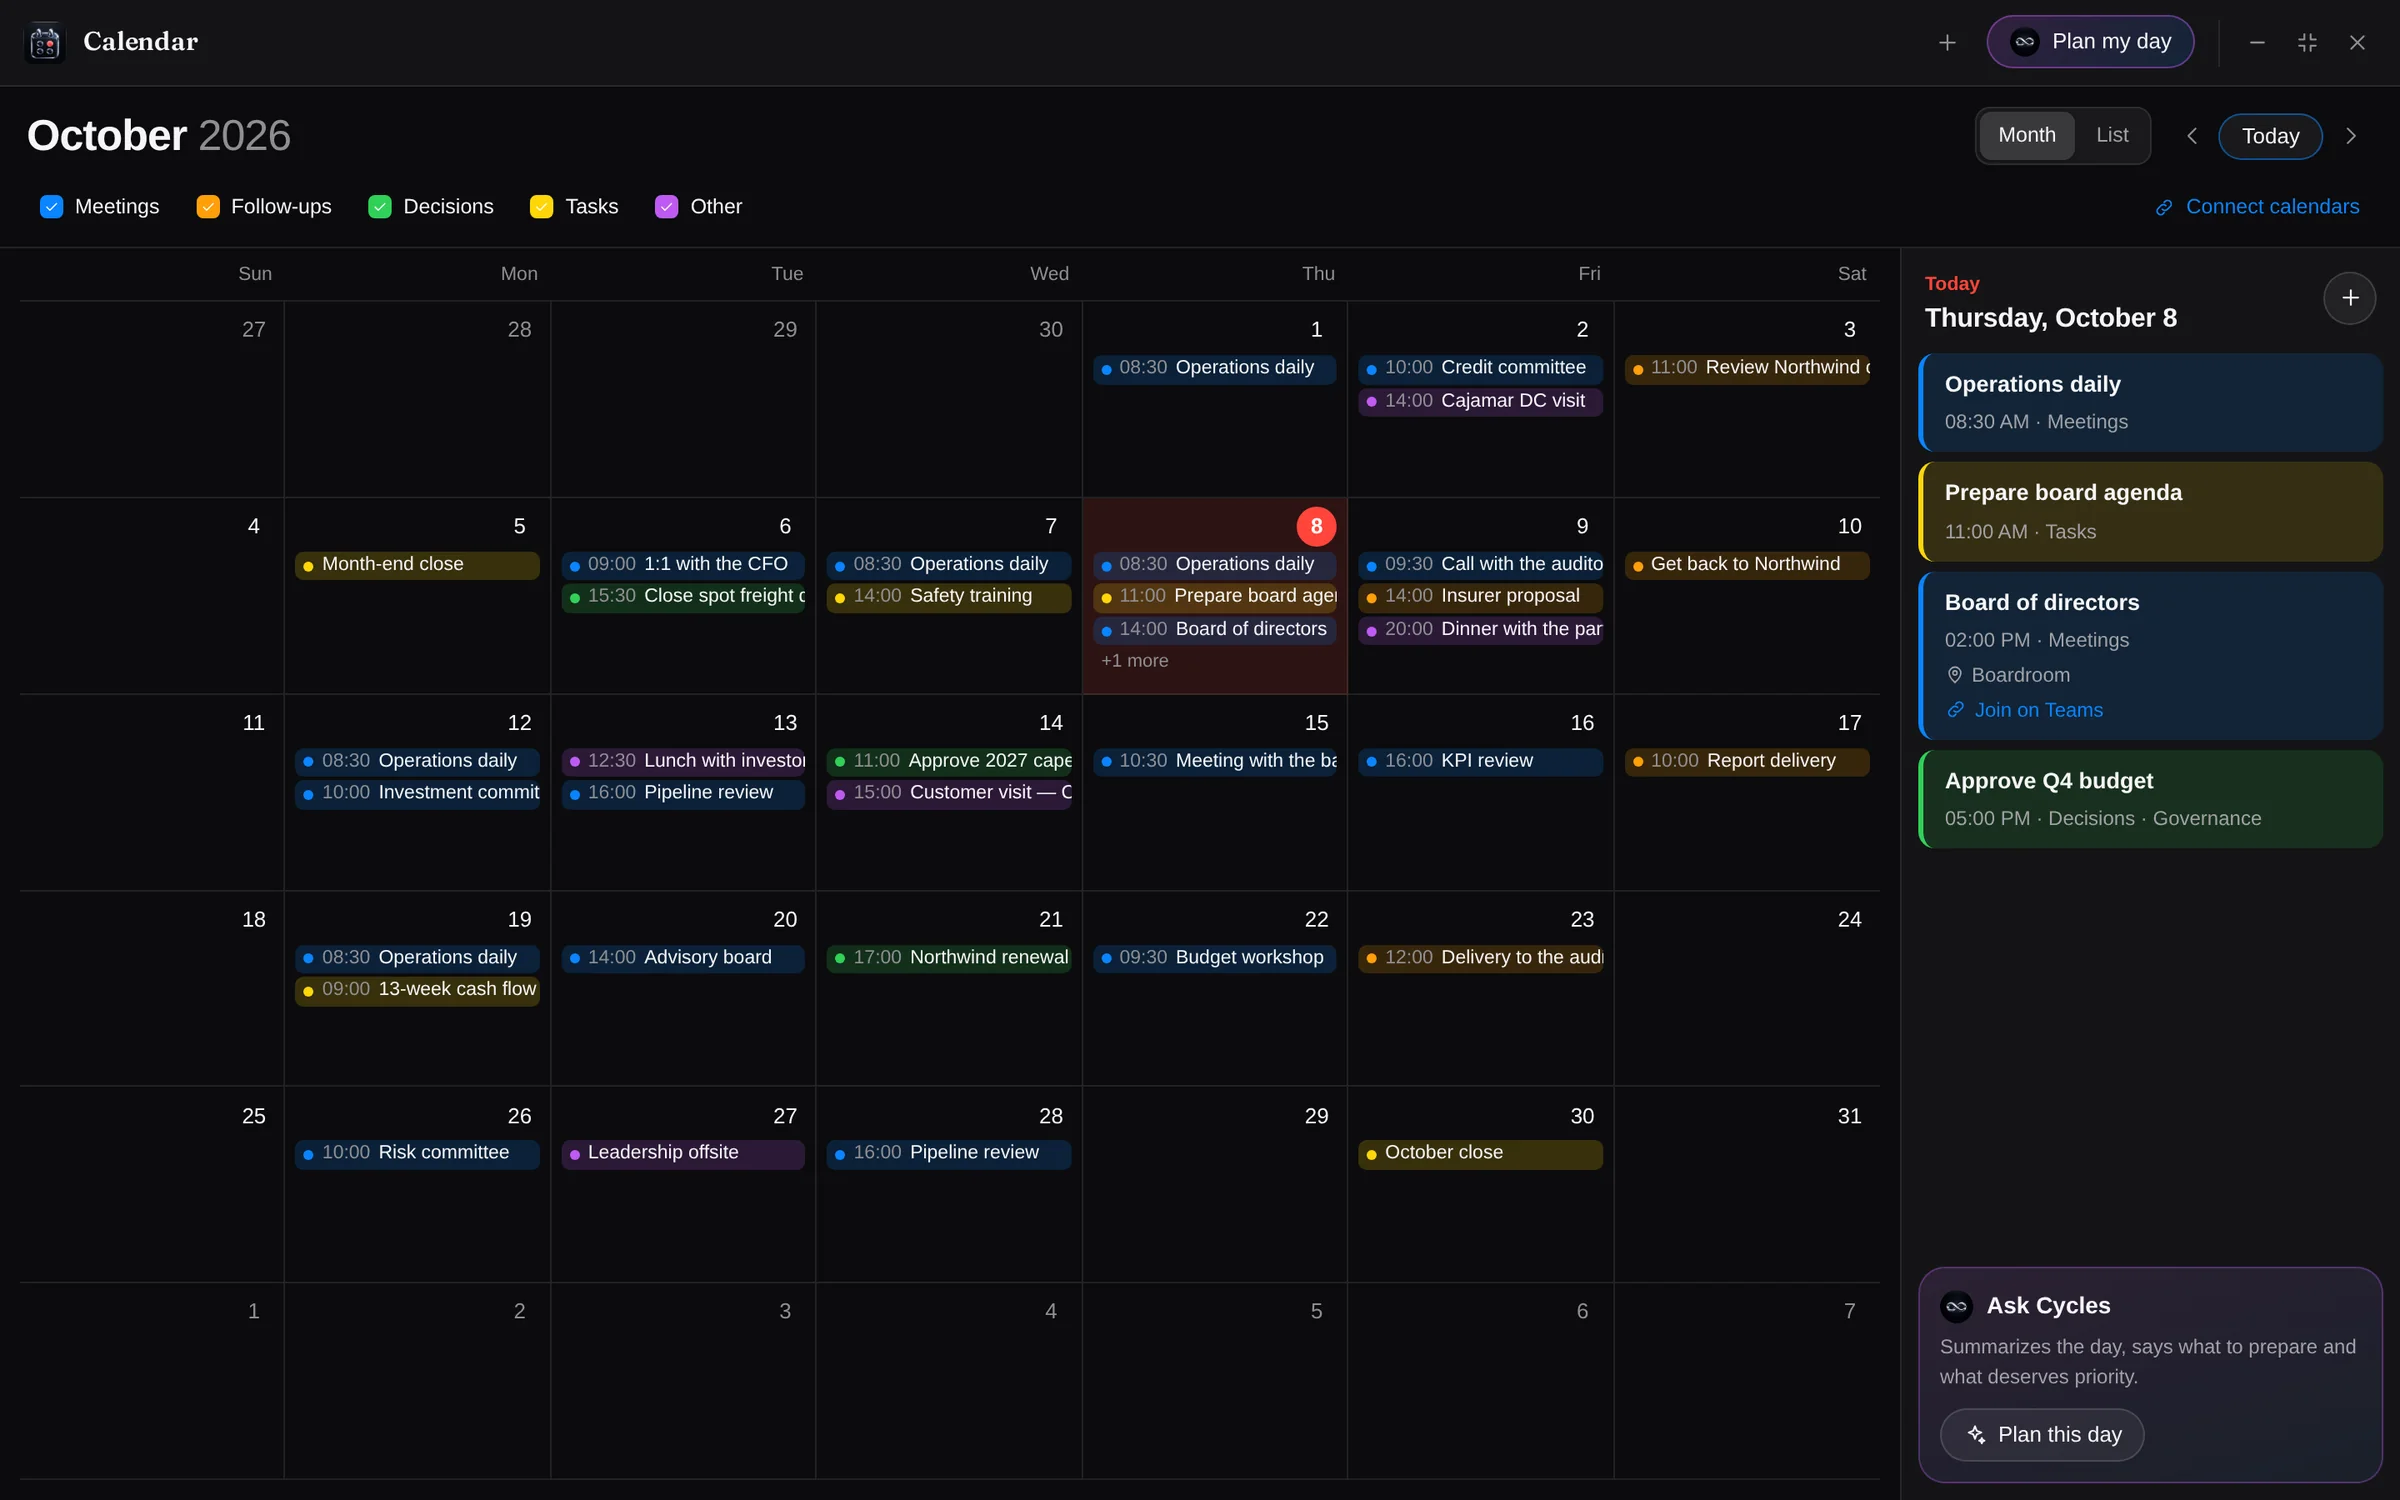Open the Approve Q4 budget card
Screen dimensions: 2400x1500
click(2150, 799)
